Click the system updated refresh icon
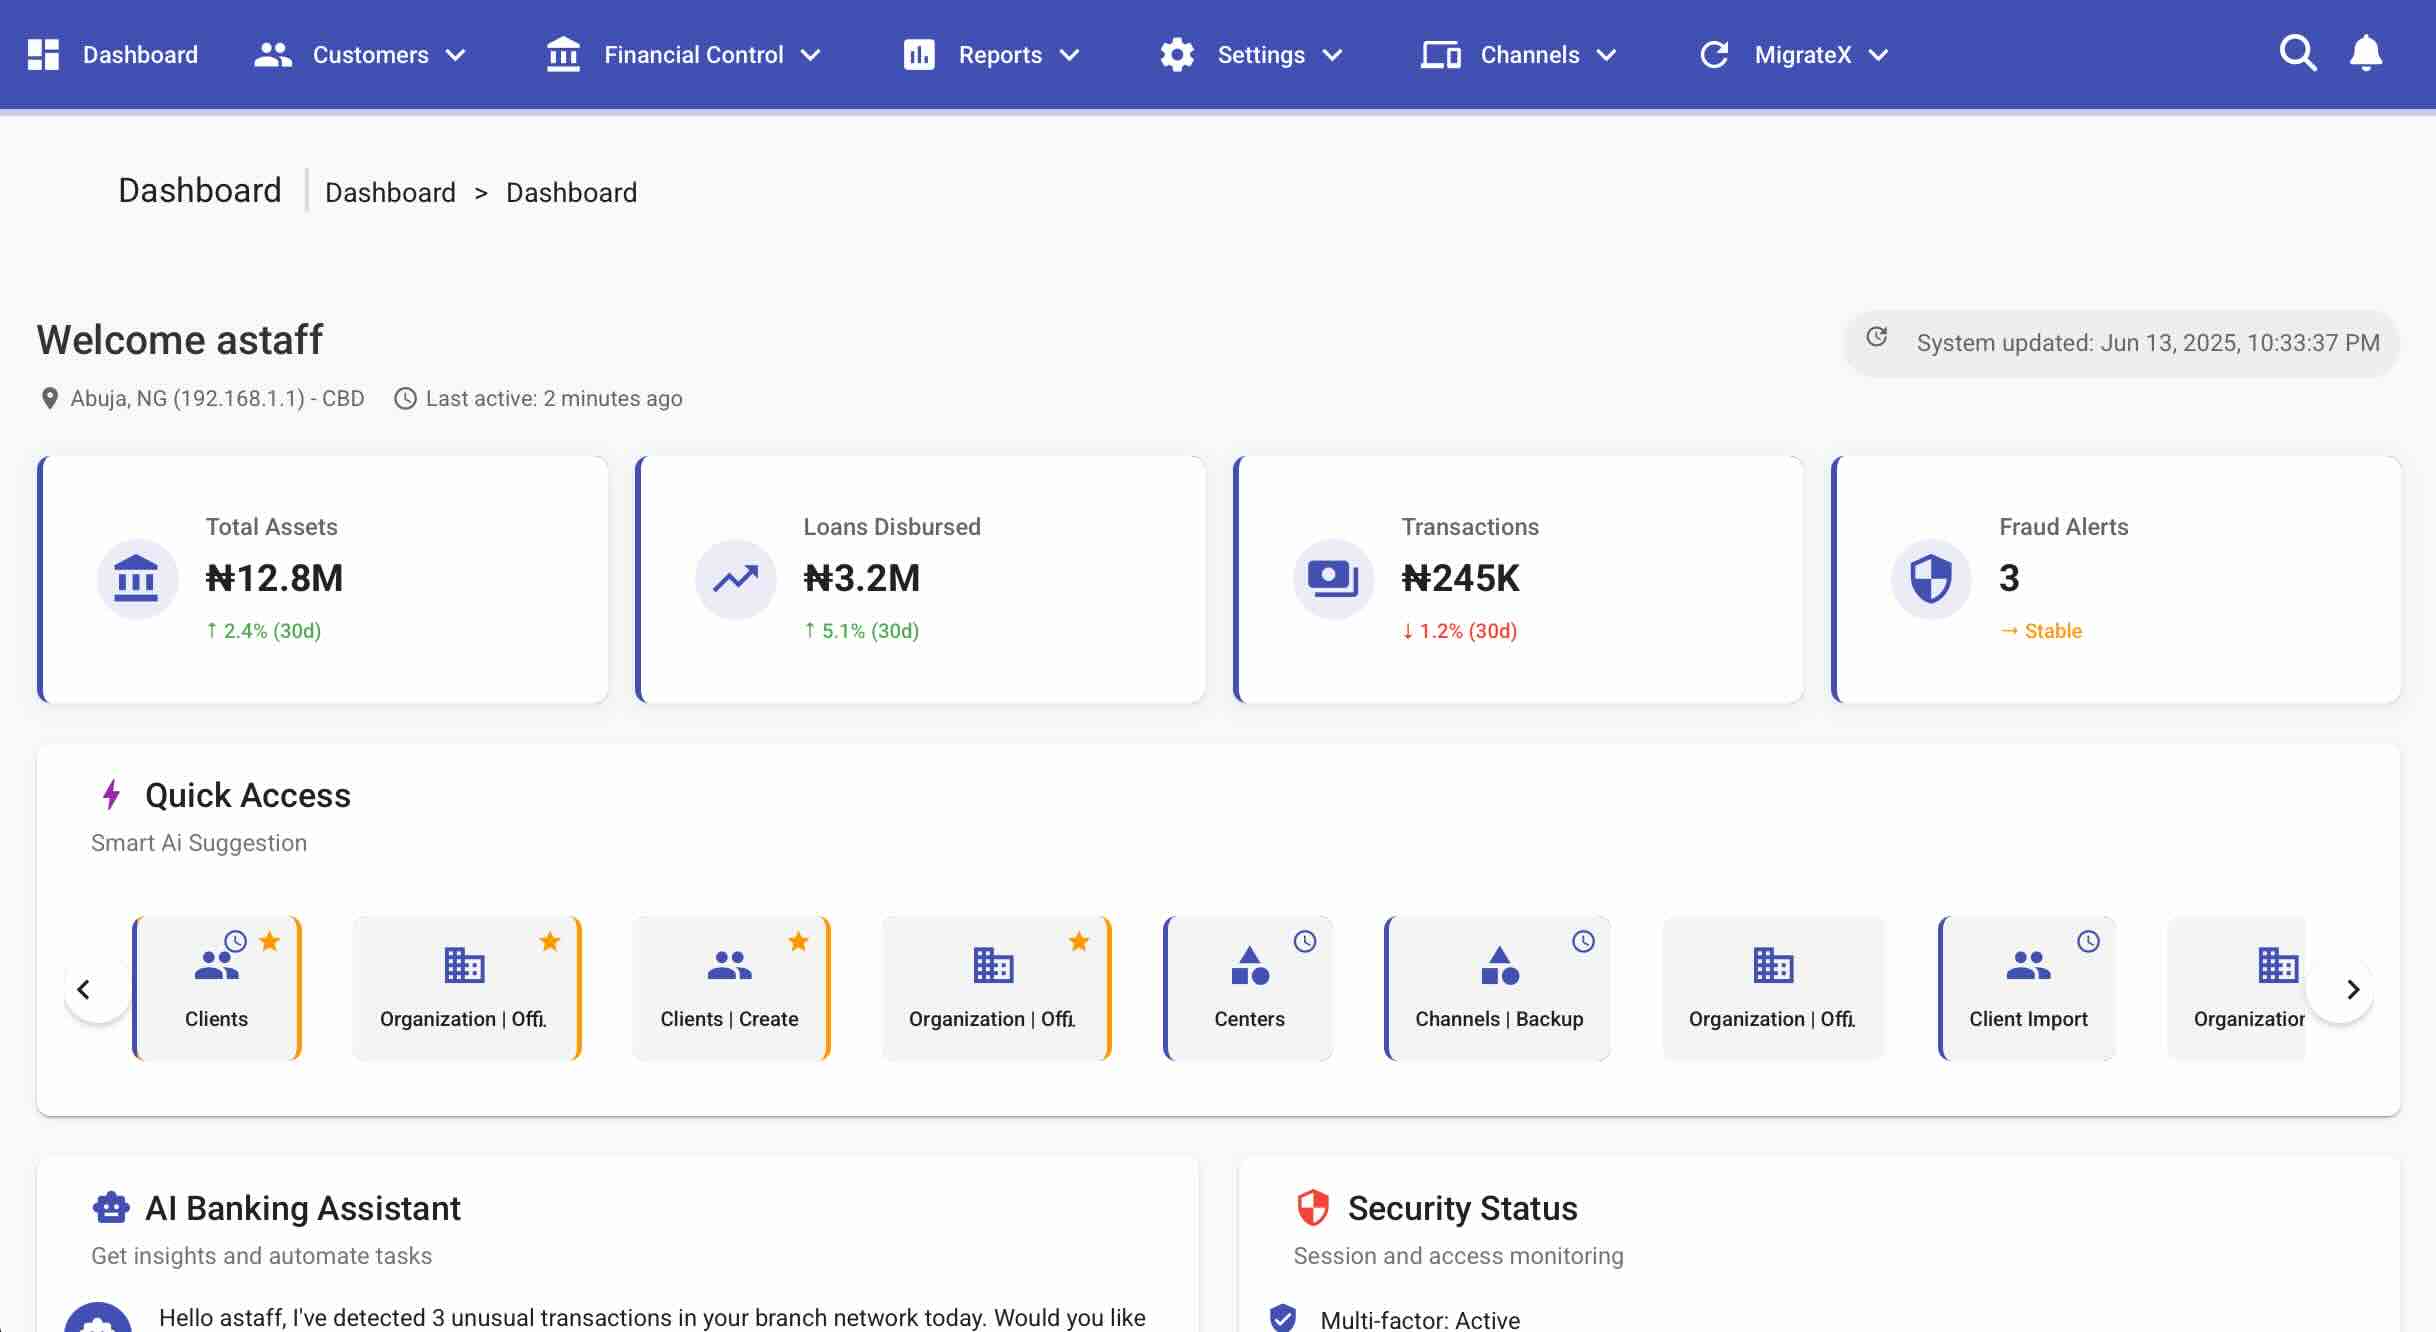Viewport: 2436px width, 1332px height. (1877, 337)
